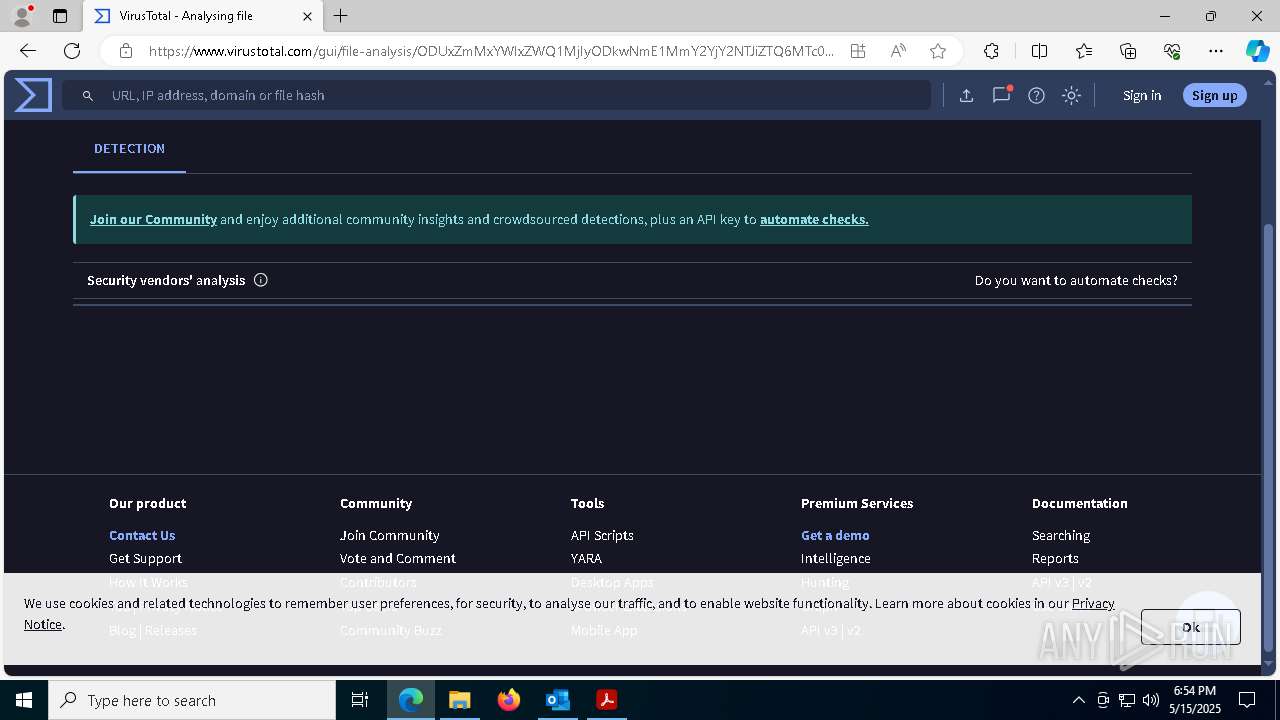The width and height of the screenshot is (1280, 720).
Task: Open File Explorer from the taskbar
Action: coord(460,700)
